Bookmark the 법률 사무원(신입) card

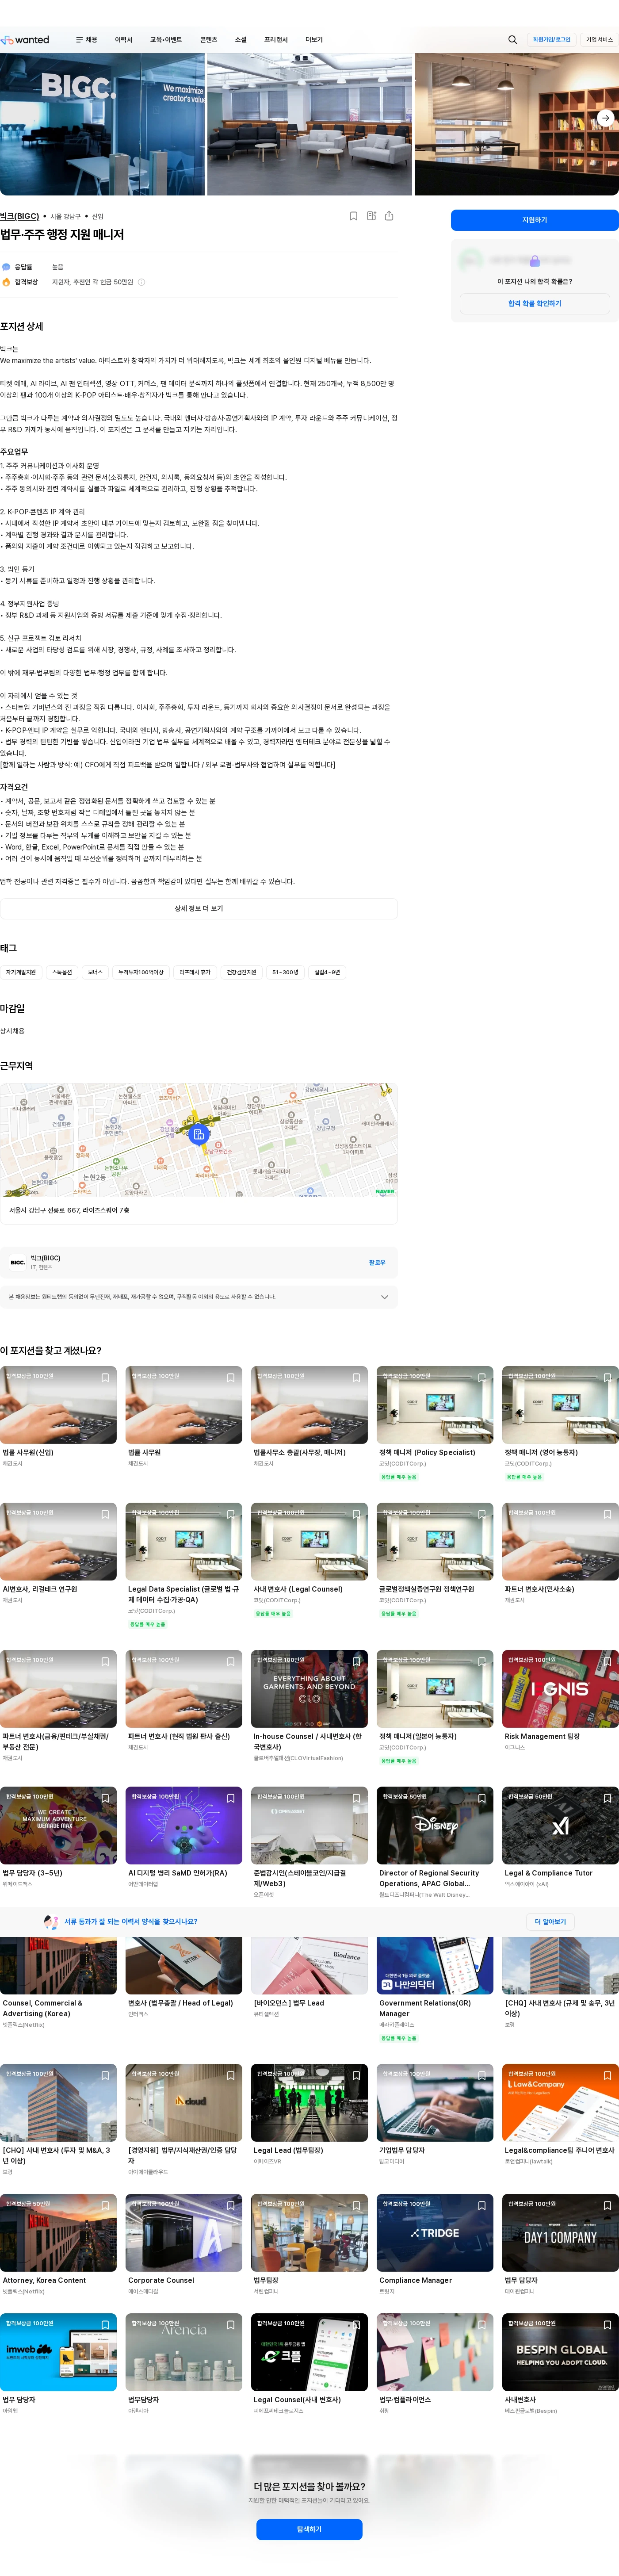coord(105,1377)
